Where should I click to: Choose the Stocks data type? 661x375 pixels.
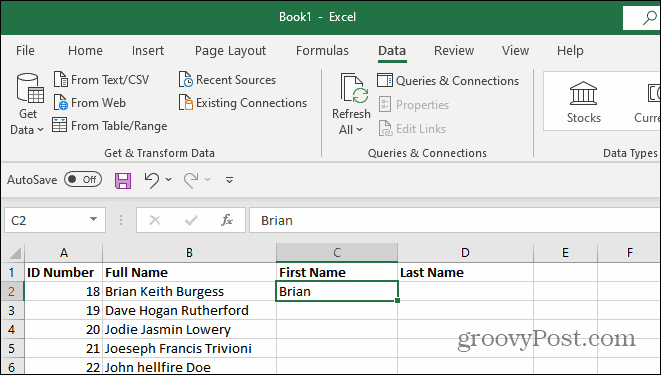coord(583,102)
